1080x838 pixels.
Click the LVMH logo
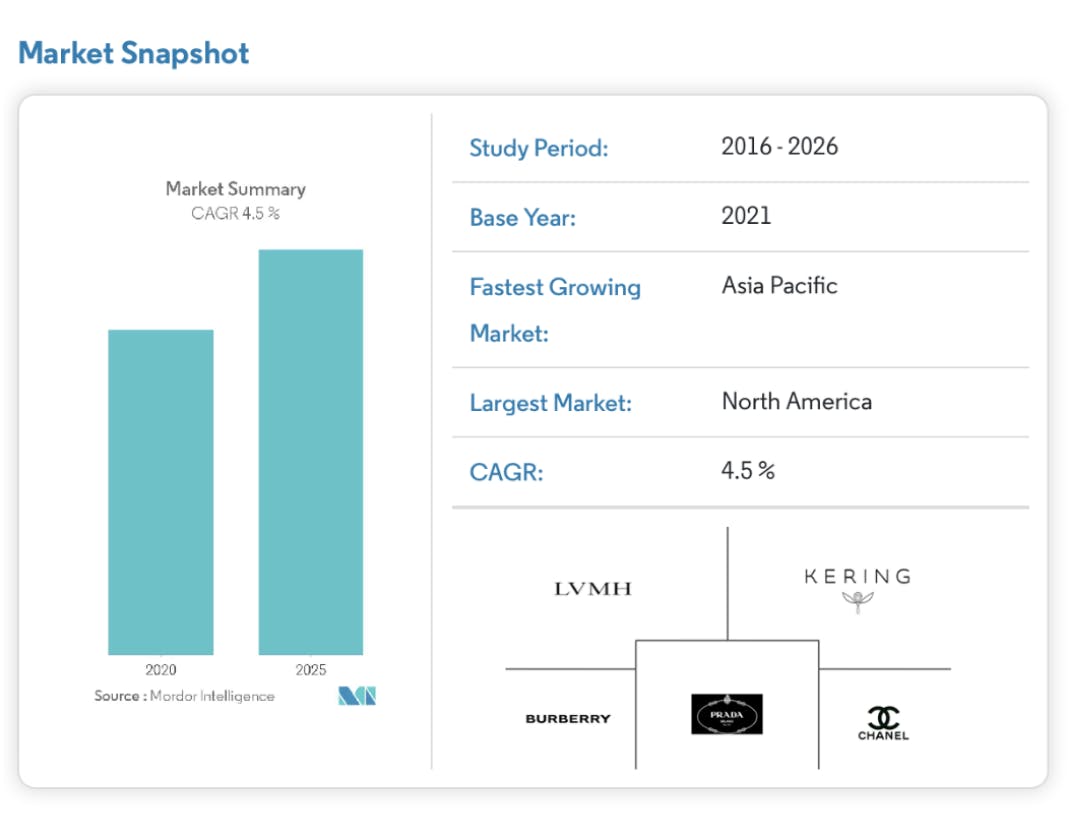point(593,589)
